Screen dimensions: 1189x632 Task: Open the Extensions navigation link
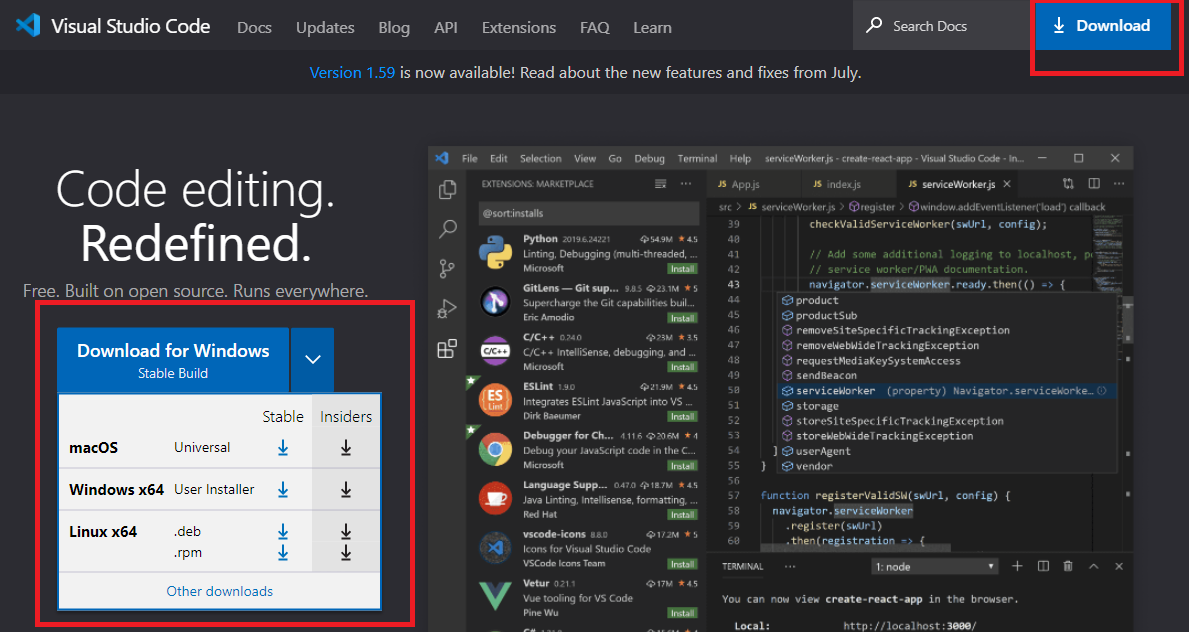click(x=519, y=27)
